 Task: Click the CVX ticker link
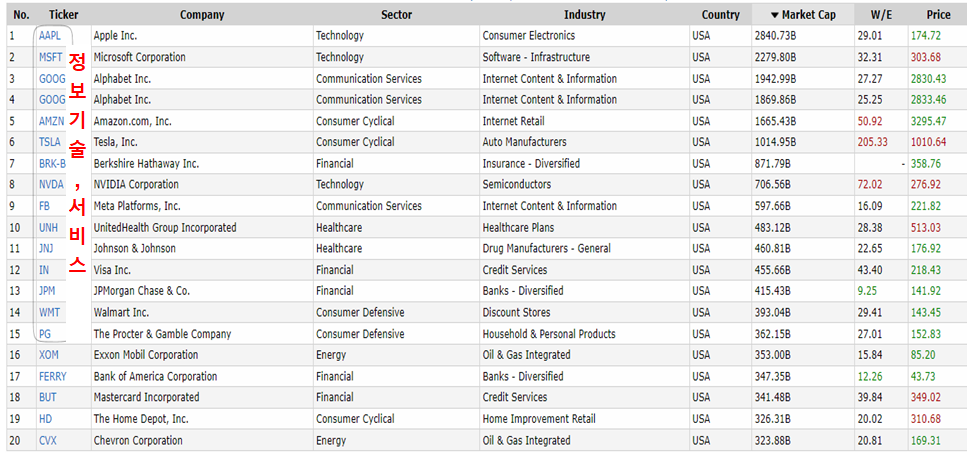(x=48, y=440)
